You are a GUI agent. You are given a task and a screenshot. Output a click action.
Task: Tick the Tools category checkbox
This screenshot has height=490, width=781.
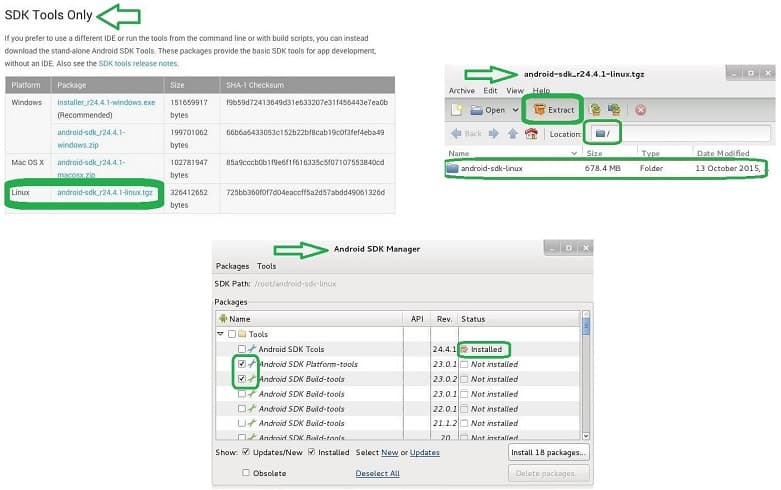tap(232, 334)
